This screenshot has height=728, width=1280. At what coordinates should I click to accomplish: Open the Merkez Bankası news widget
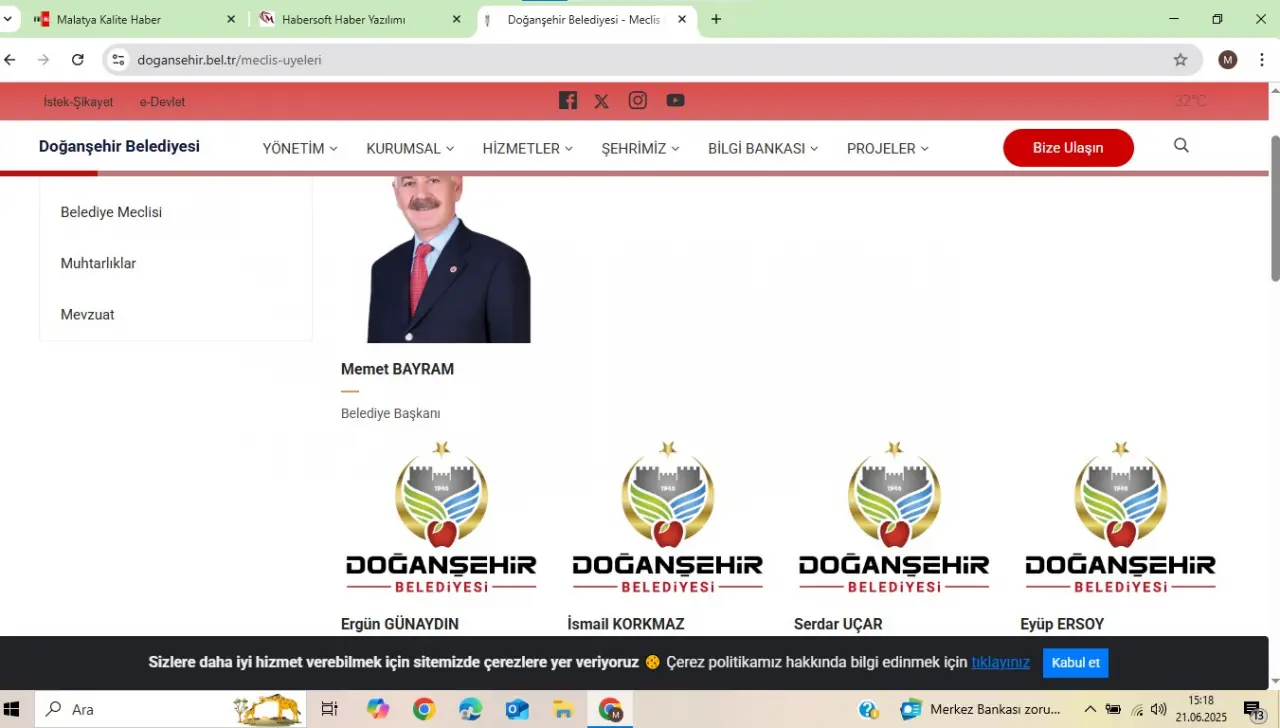(980, 709)
